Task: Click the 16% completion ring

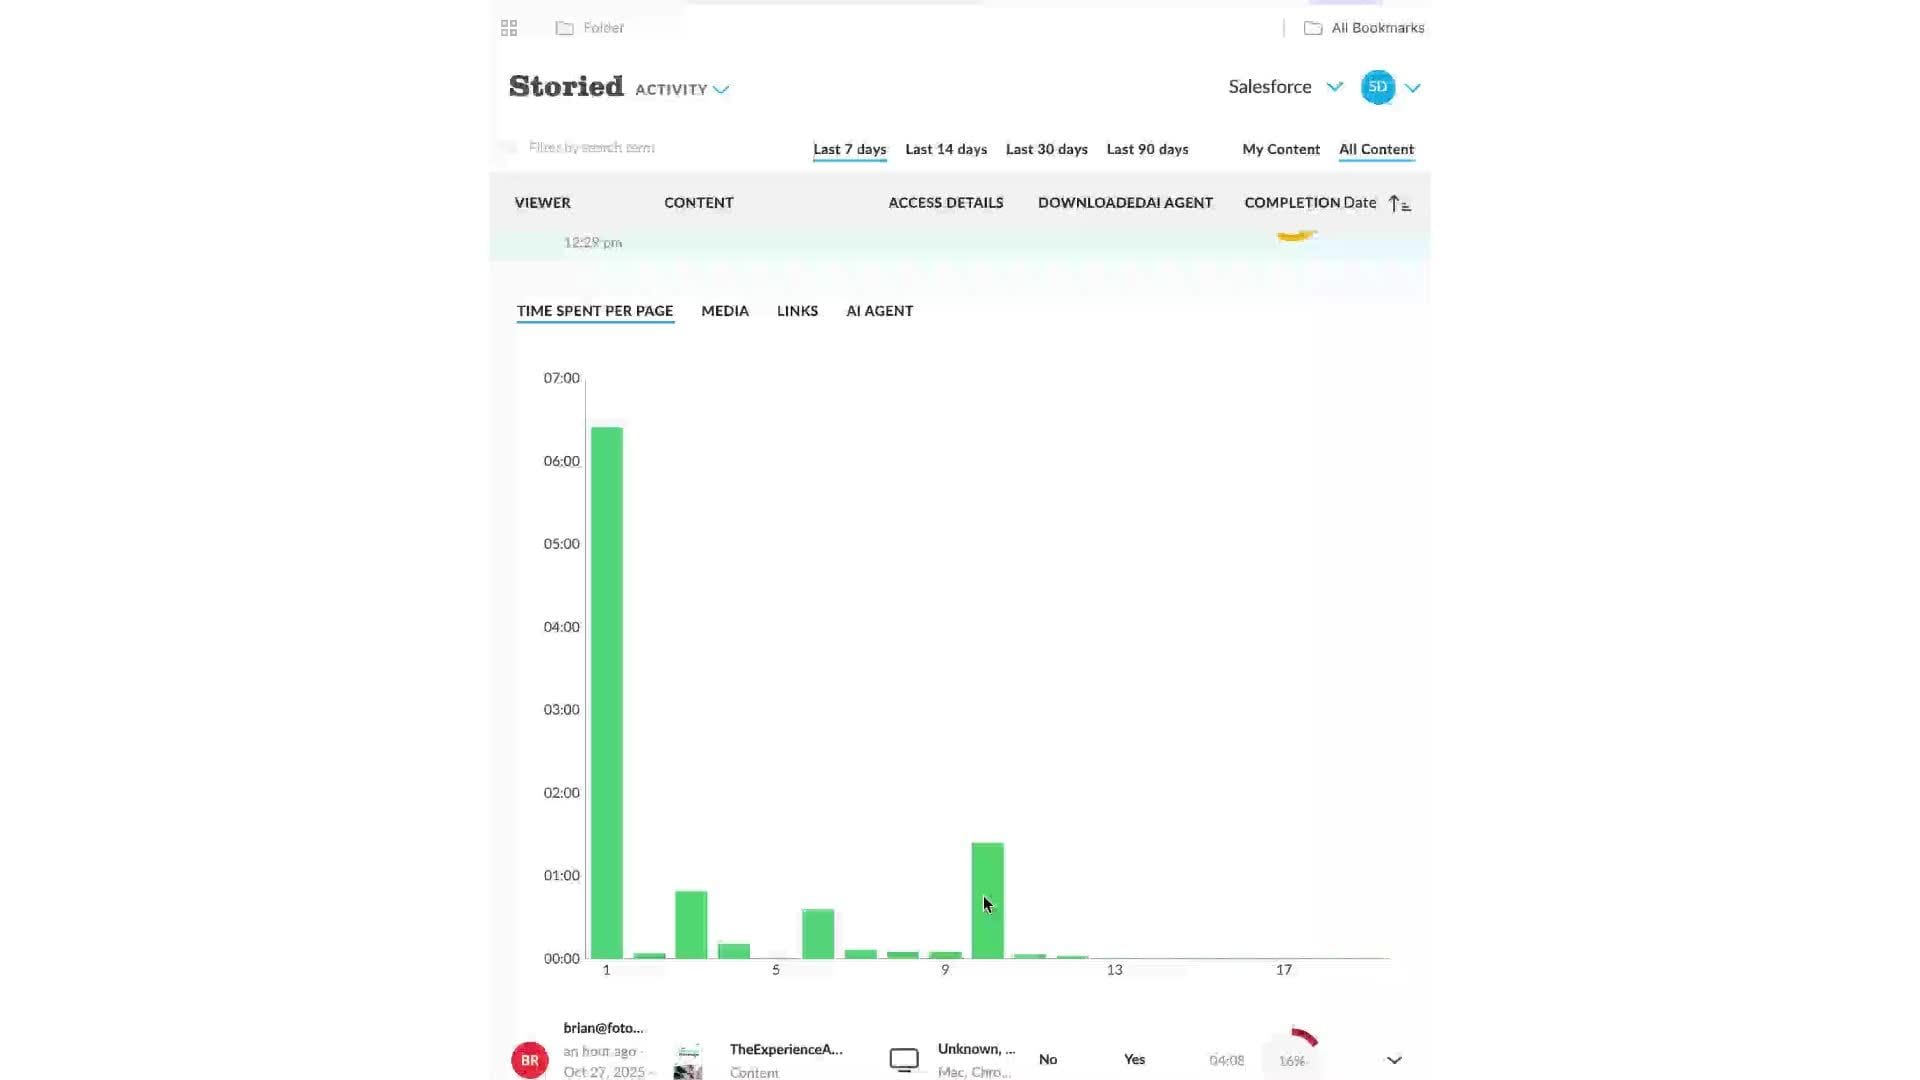Action: pyautogui.click(x=1292, y=1058)
